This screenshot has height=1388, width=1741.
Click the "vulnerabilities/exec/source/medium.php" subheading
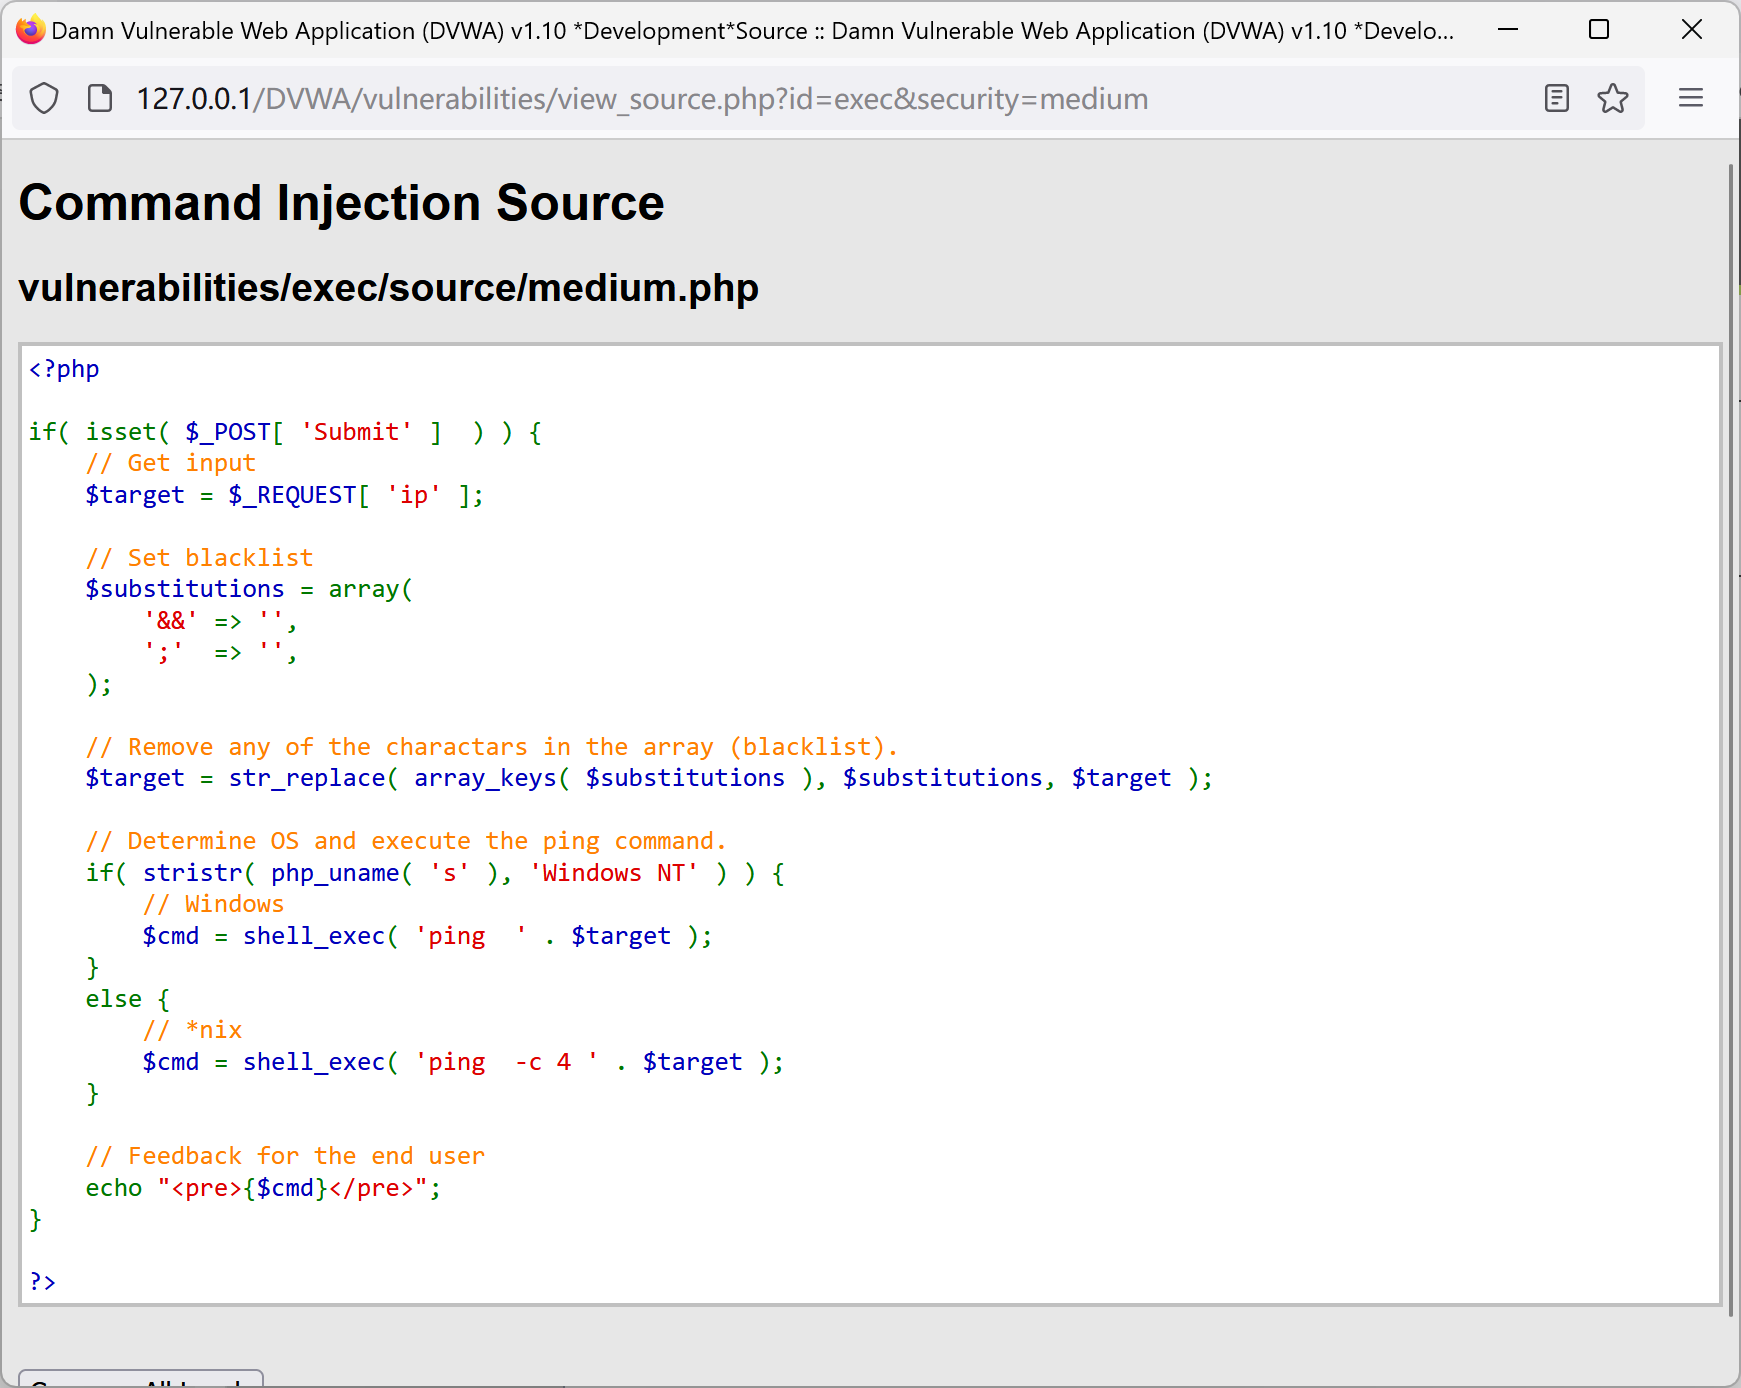(x=388, y=288)
